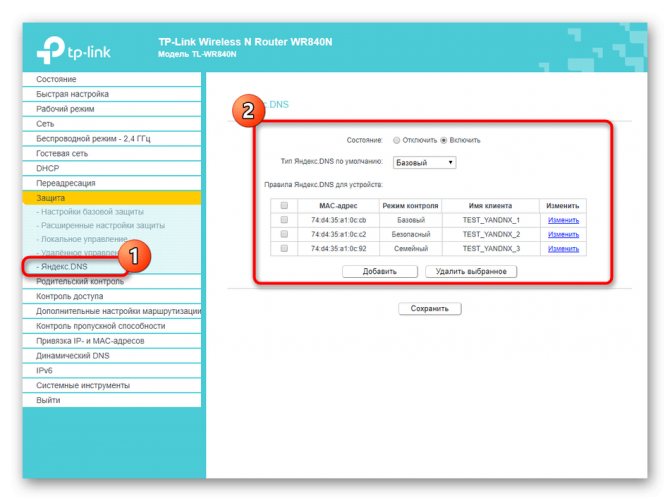
Task: Click the Модель TL-WR840N header text
Action: click(x=197, y=54)
